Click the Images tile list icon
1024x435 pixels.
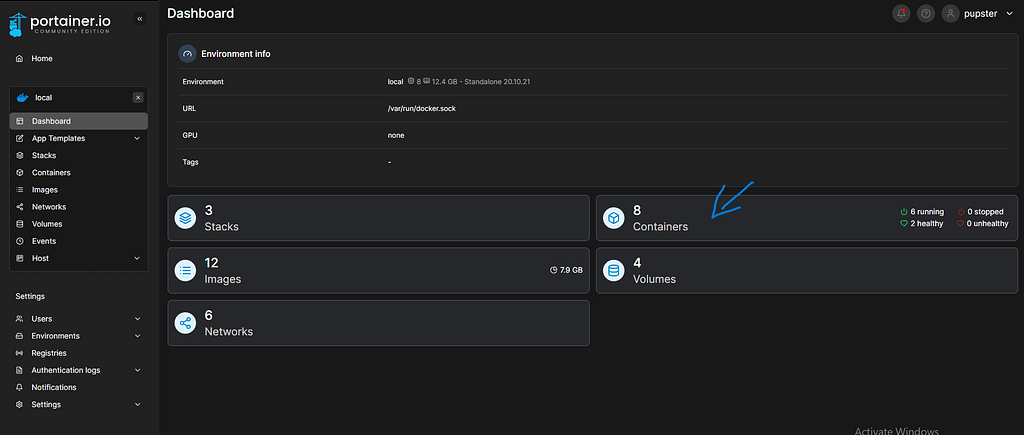tap(185, 270)
